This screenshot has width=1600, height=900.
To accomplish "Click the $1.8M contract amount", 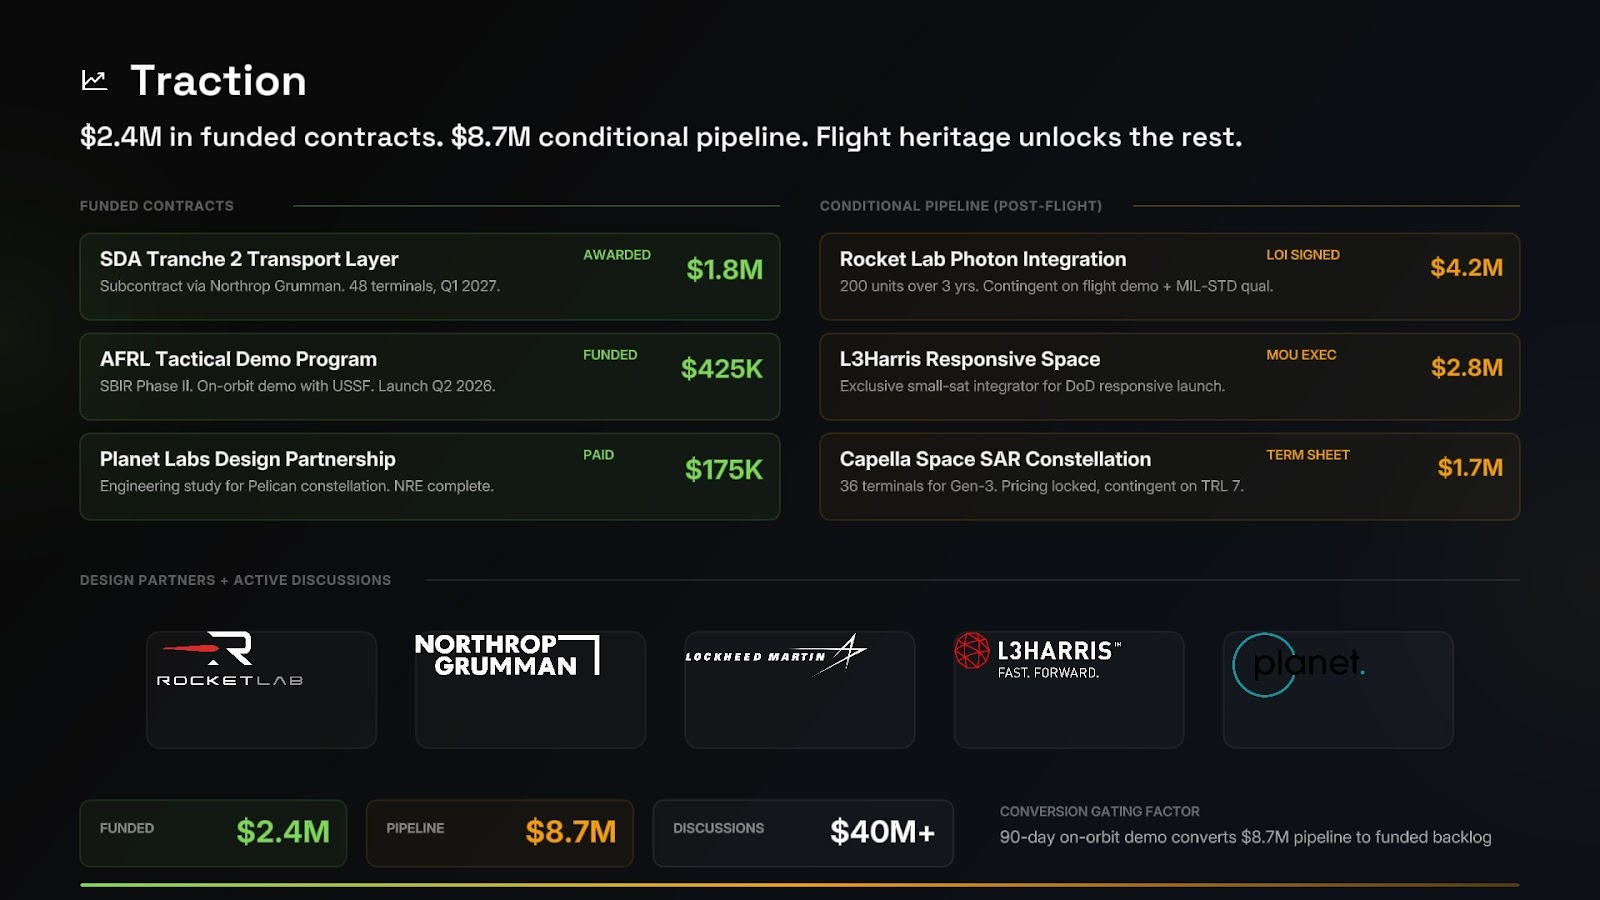I will [724, 269].
